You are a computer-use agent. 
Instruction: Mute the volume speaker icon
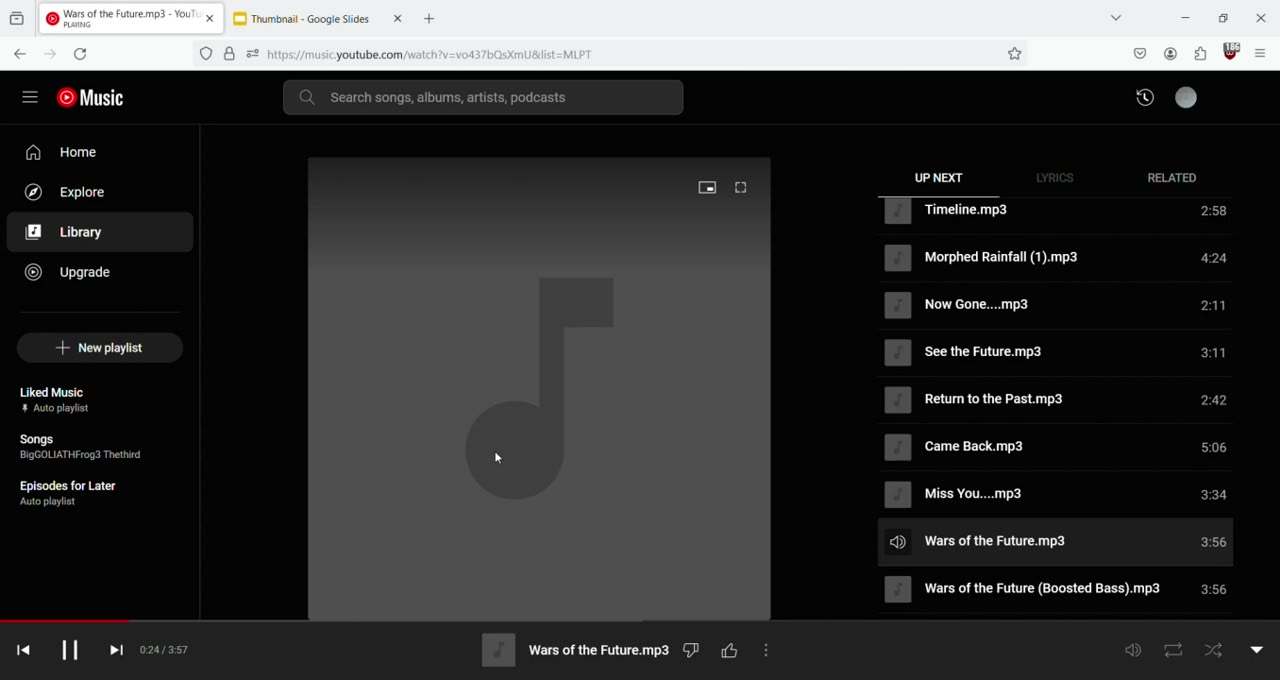tap(1133, 651)
